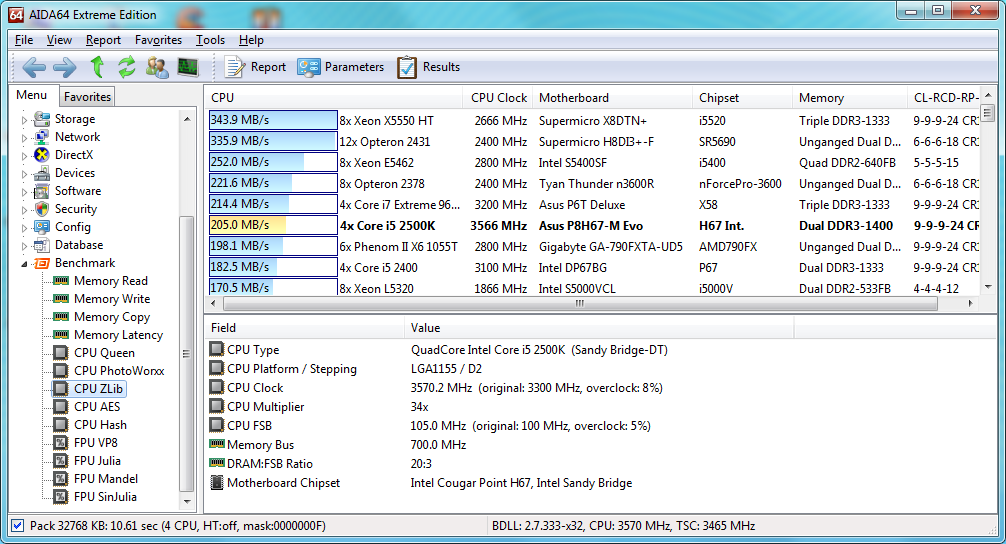1006x544 pixels.
Task: Sort by Memory column header
Action: pos(849,98)
